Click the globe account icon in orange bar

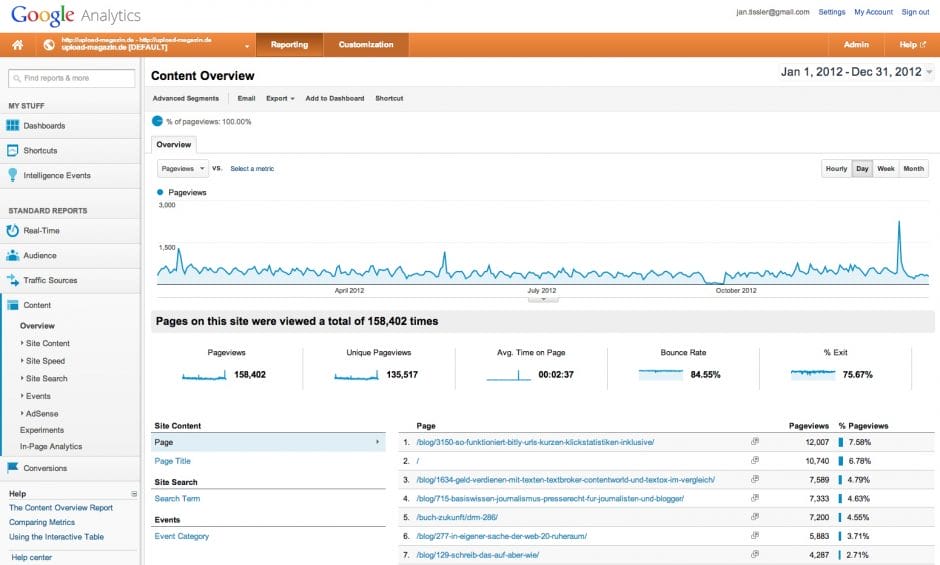click(49, 45)
